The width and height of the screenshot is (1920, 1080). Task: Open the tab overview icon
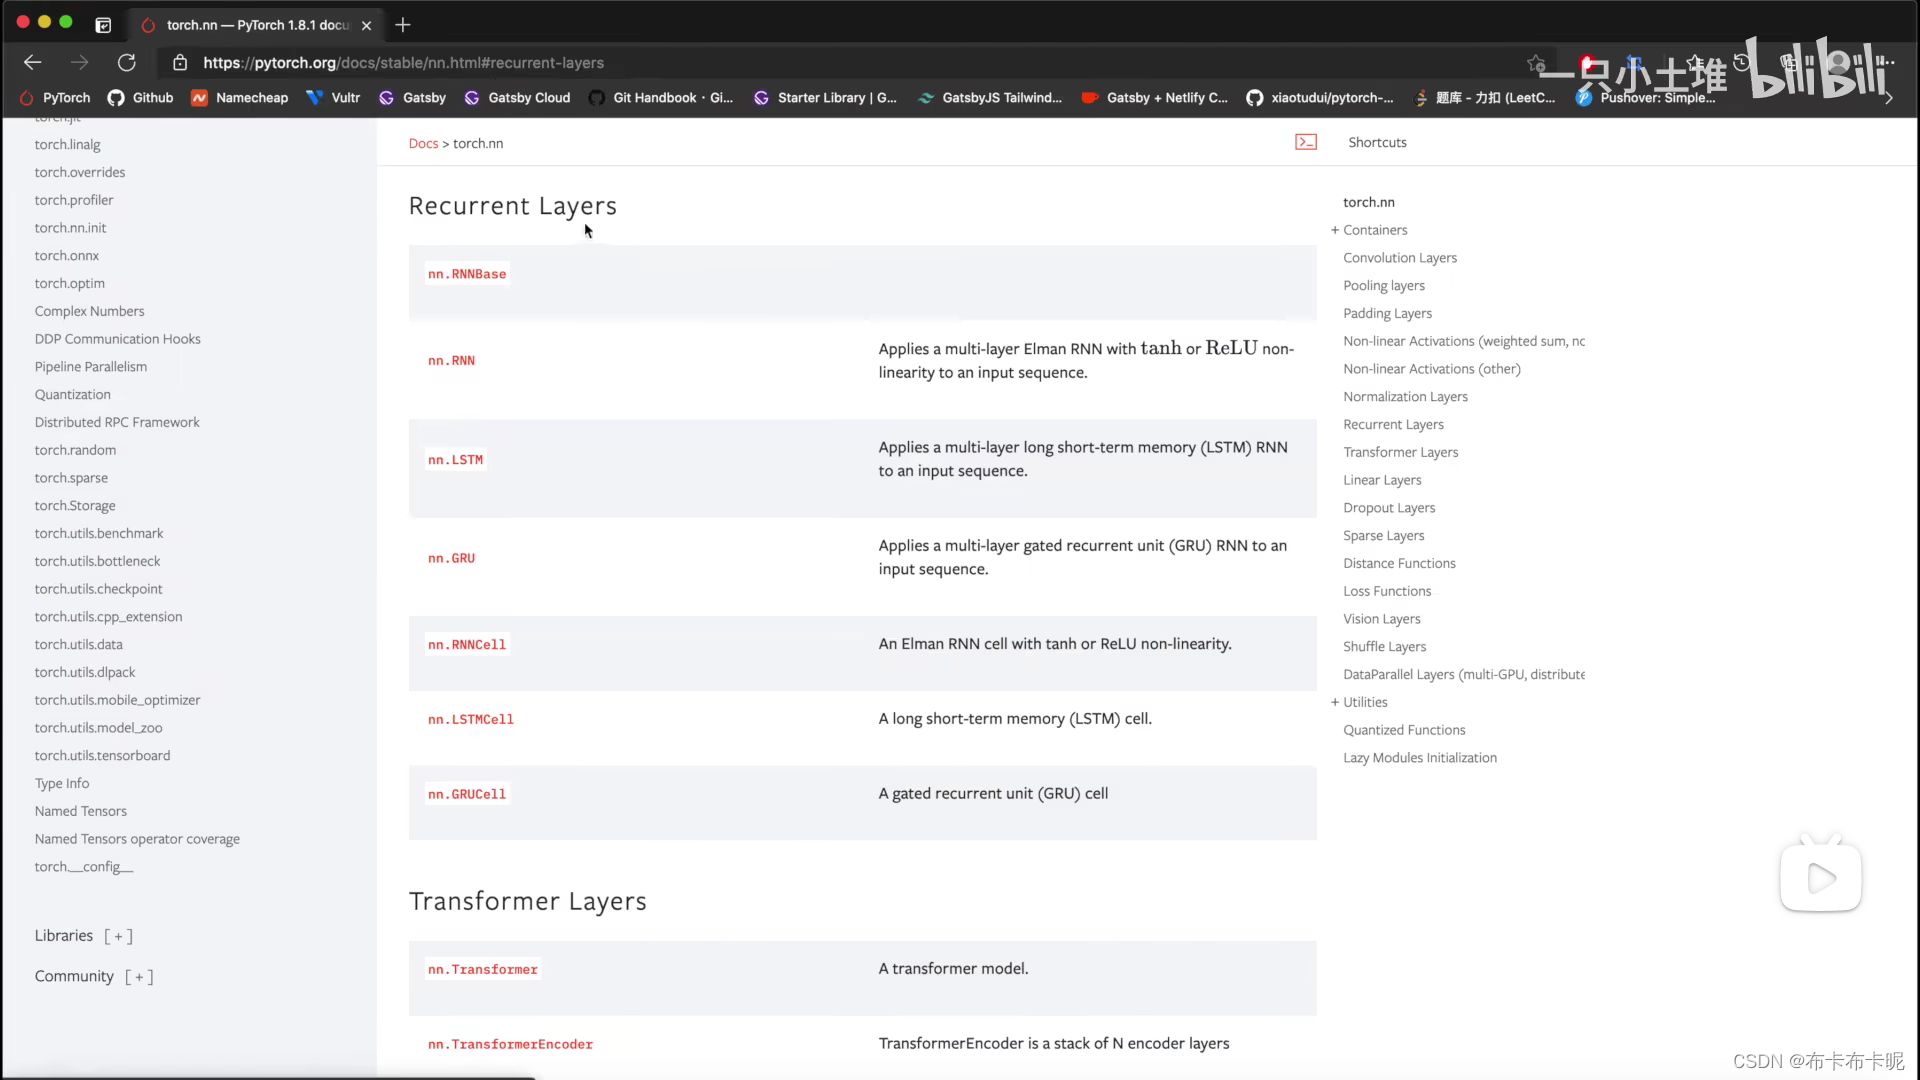point(103,25)
